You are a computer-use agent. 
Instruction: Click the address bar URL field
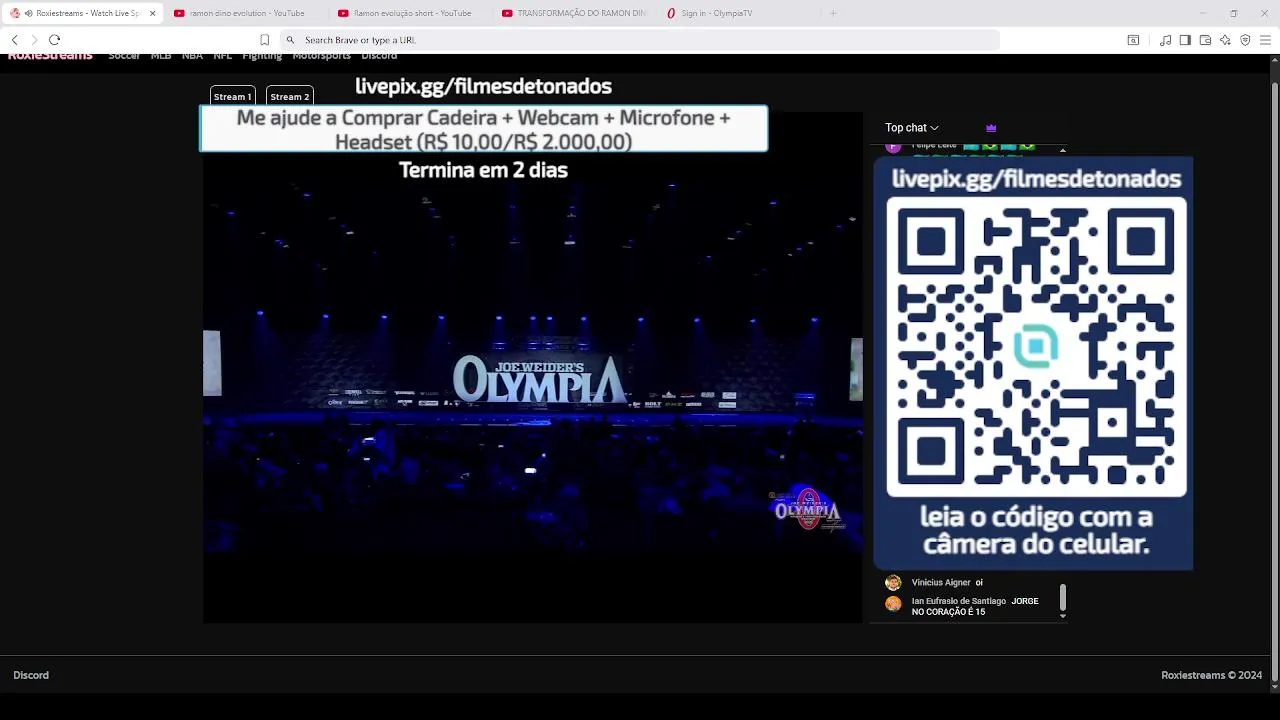point(640,40)
